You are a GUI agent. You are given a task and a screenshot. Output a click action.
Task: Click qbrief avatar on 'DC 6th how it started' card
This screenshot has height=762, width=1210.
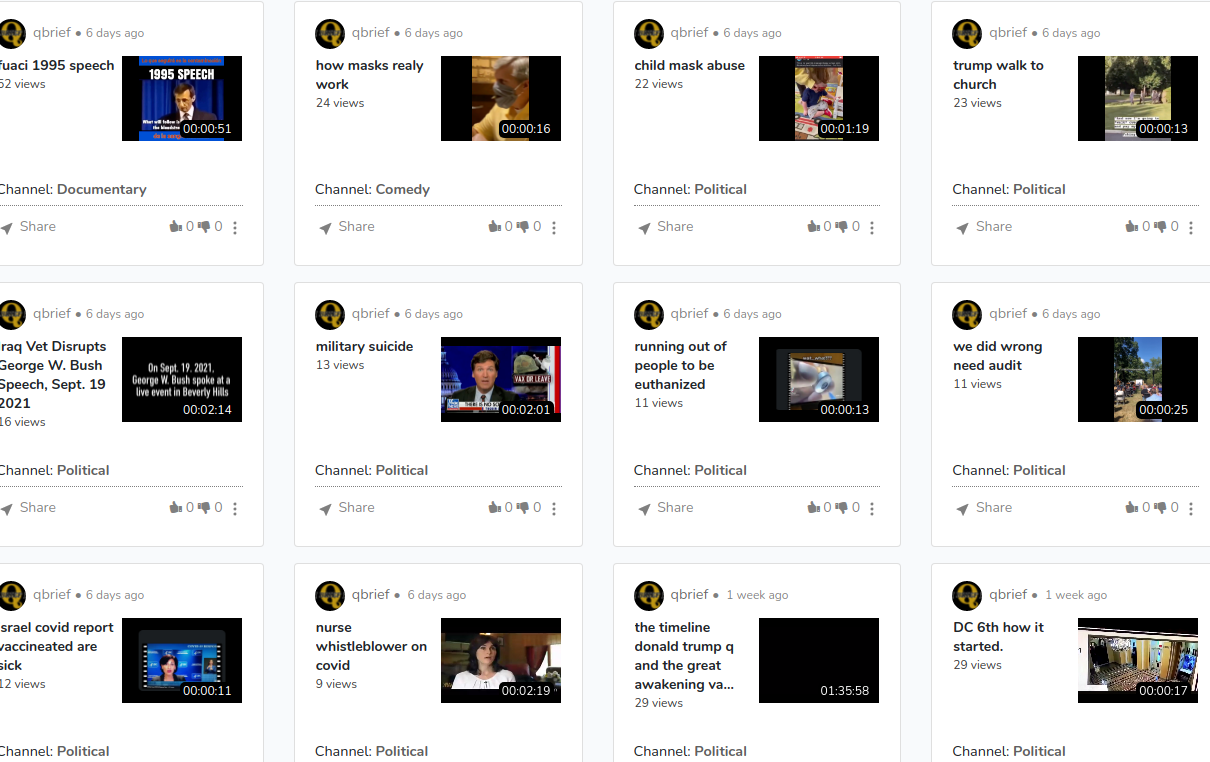[x=967, y=596]
